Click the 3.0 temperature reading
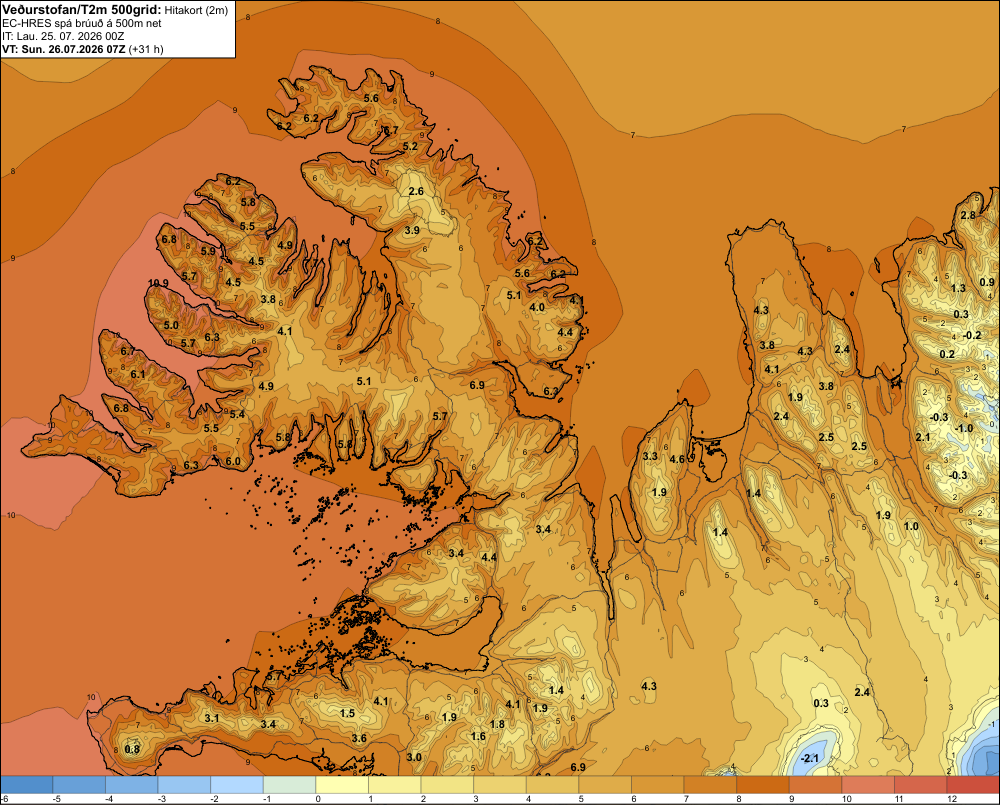The image size is (1000, 805). (414, 757)
